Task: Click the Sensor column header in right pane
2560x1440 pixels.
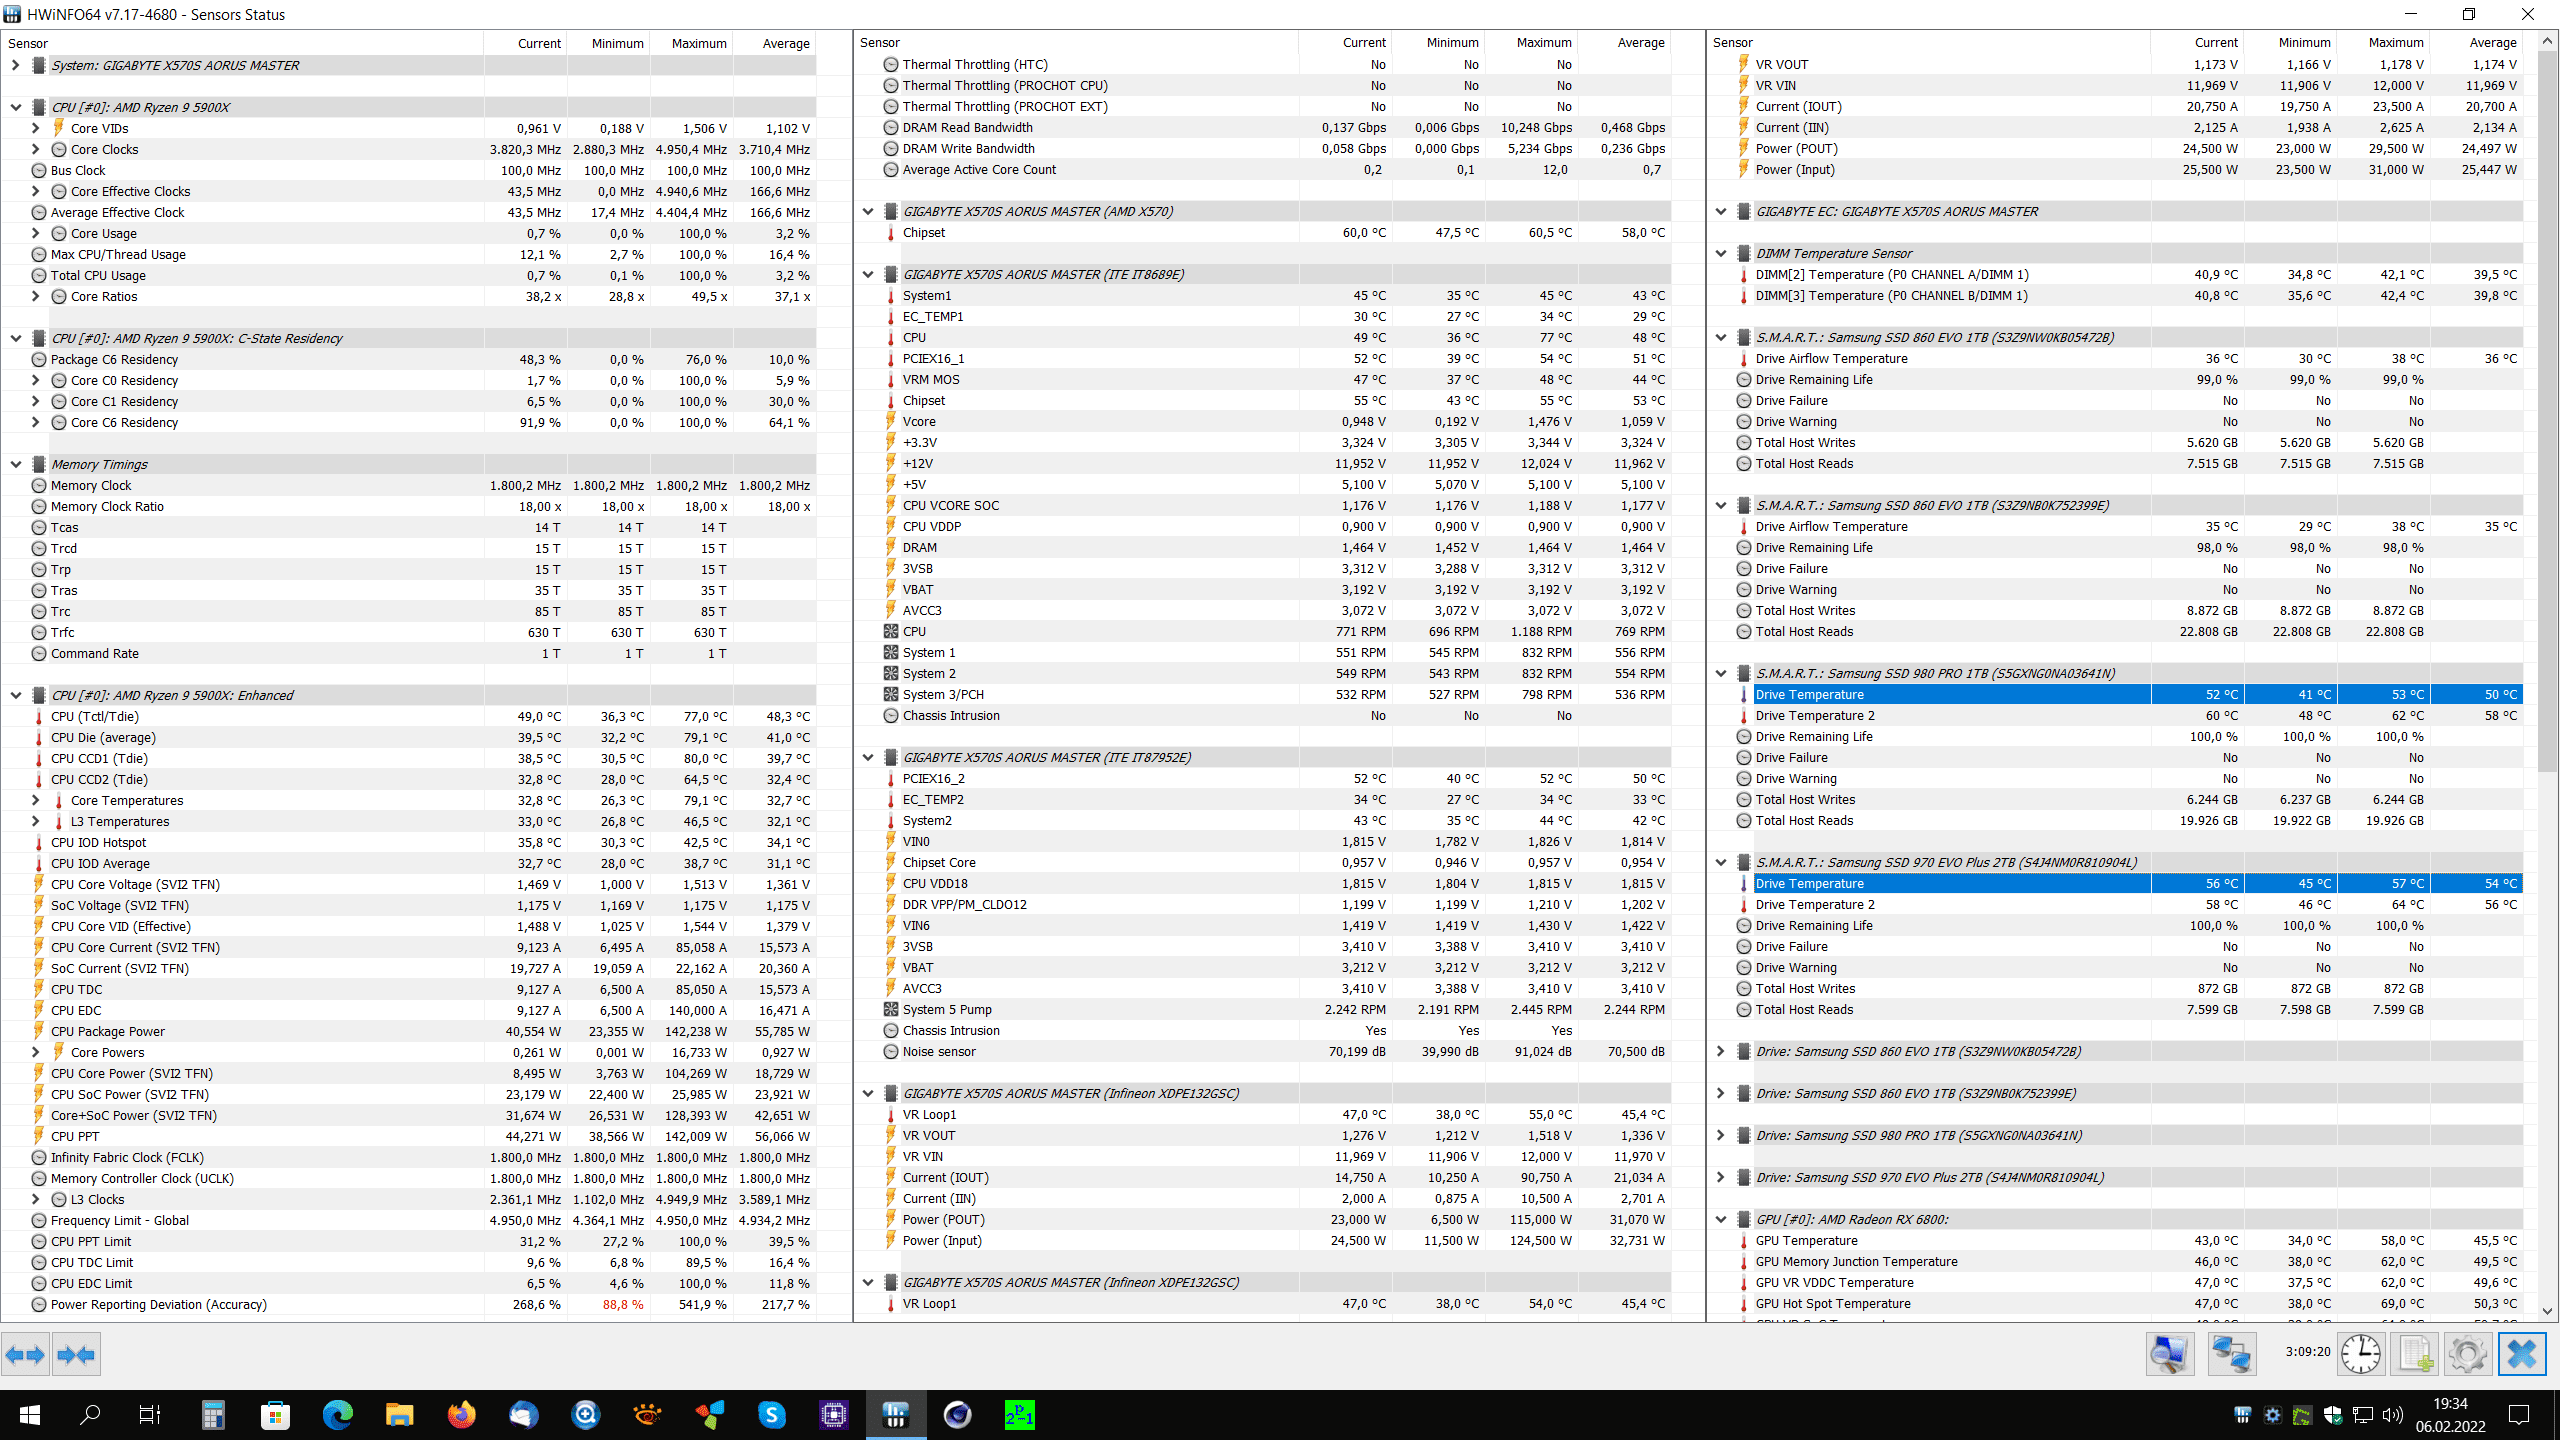Action: click(1930, 43)
